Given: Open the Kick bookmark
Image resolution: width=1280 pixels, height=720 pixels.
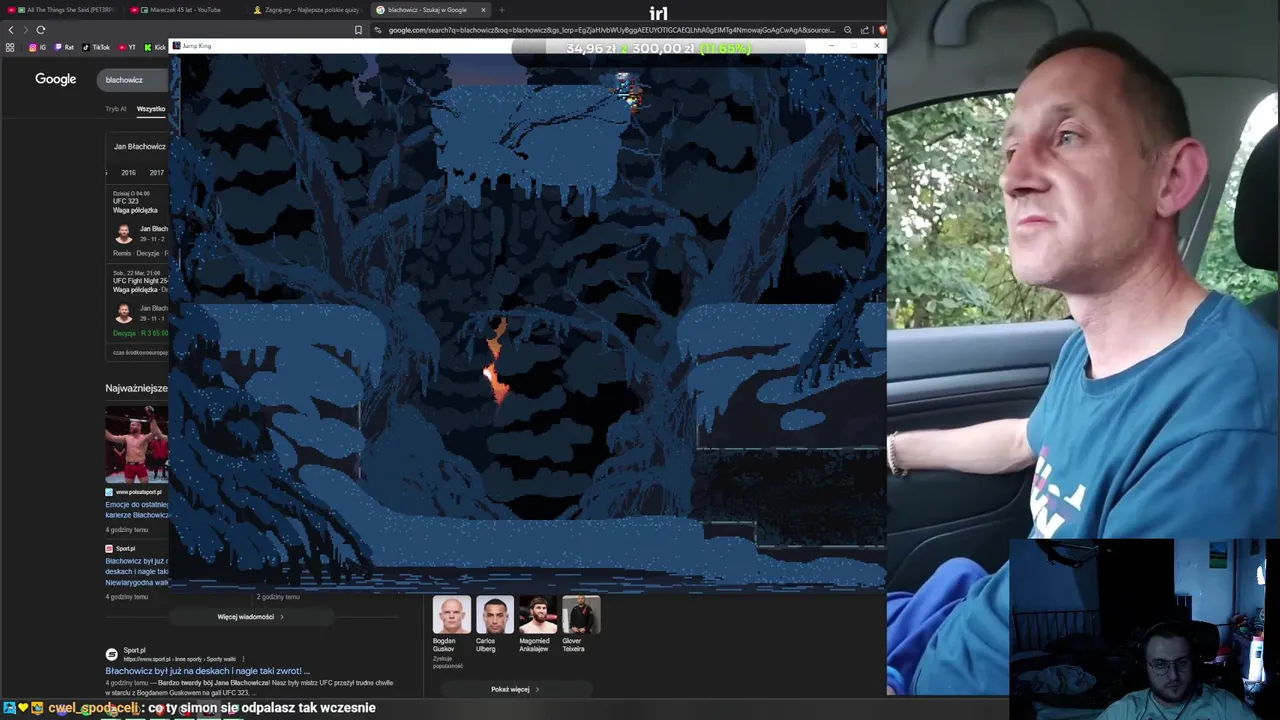Looking at the screenshot, I should tap(155, 47).
